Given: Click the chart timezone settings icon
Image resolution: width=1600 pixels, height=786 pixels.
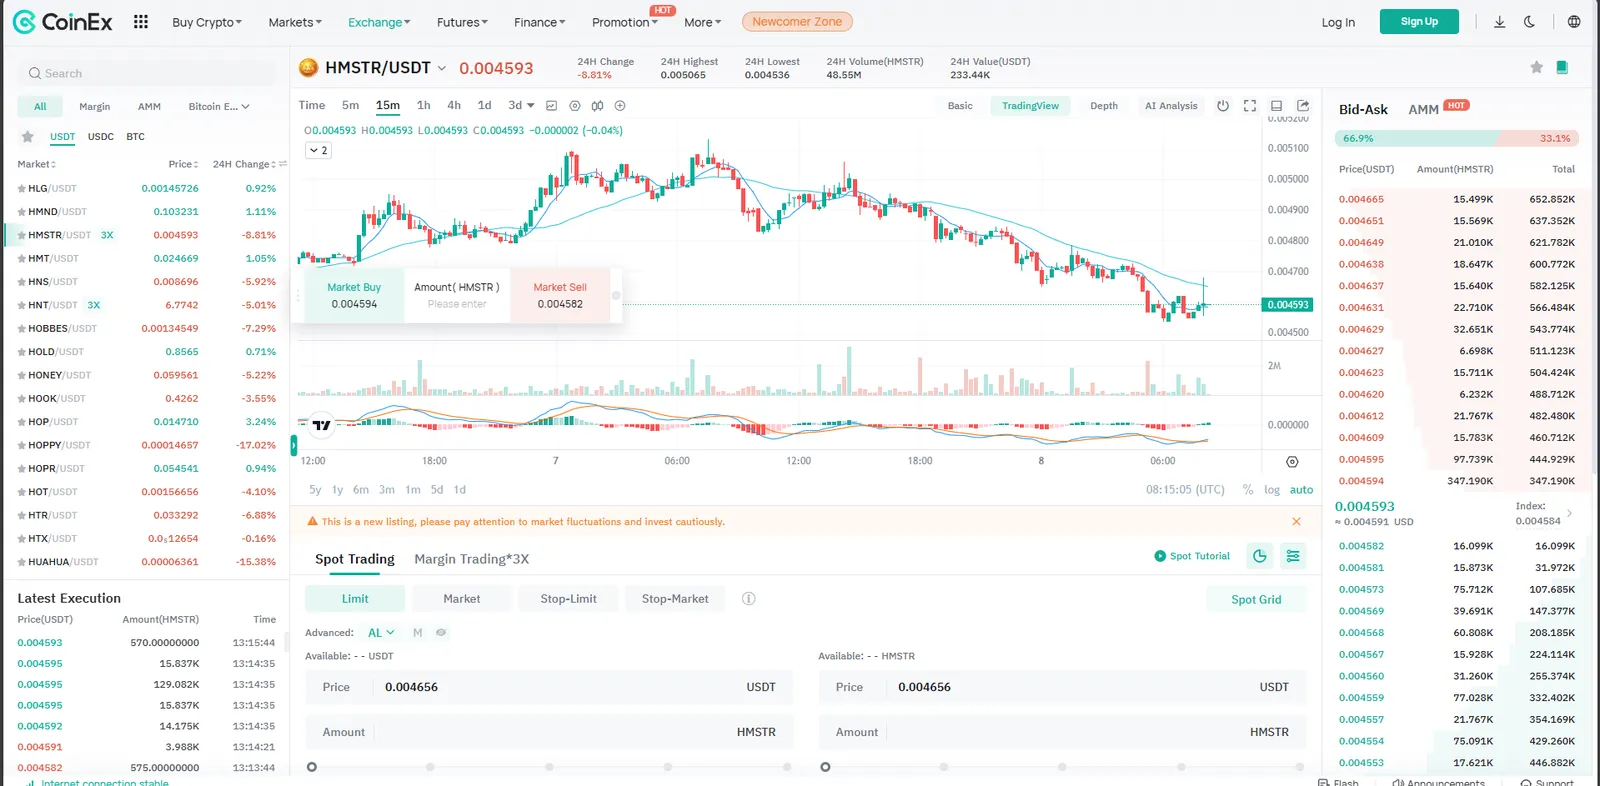Looking at the screenshot, I should [x=1292, y=462].
